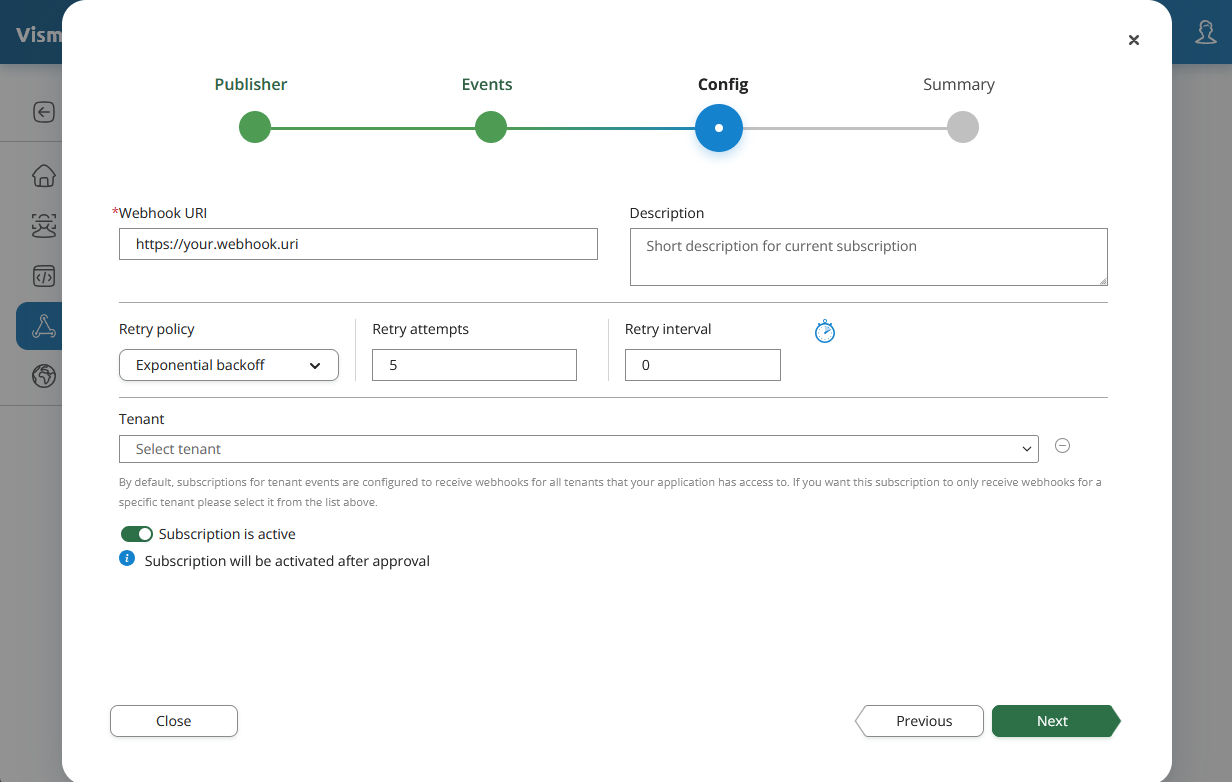Click the Webhook URI input field

point(358,244)
